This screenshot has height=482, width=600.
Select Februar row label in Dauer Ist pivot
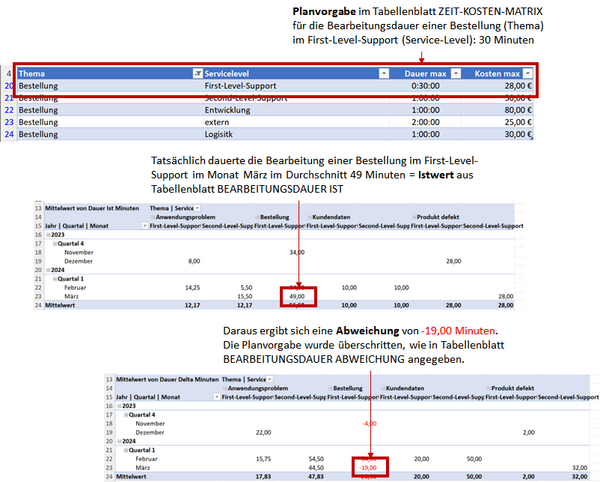(x=75, y=288)
